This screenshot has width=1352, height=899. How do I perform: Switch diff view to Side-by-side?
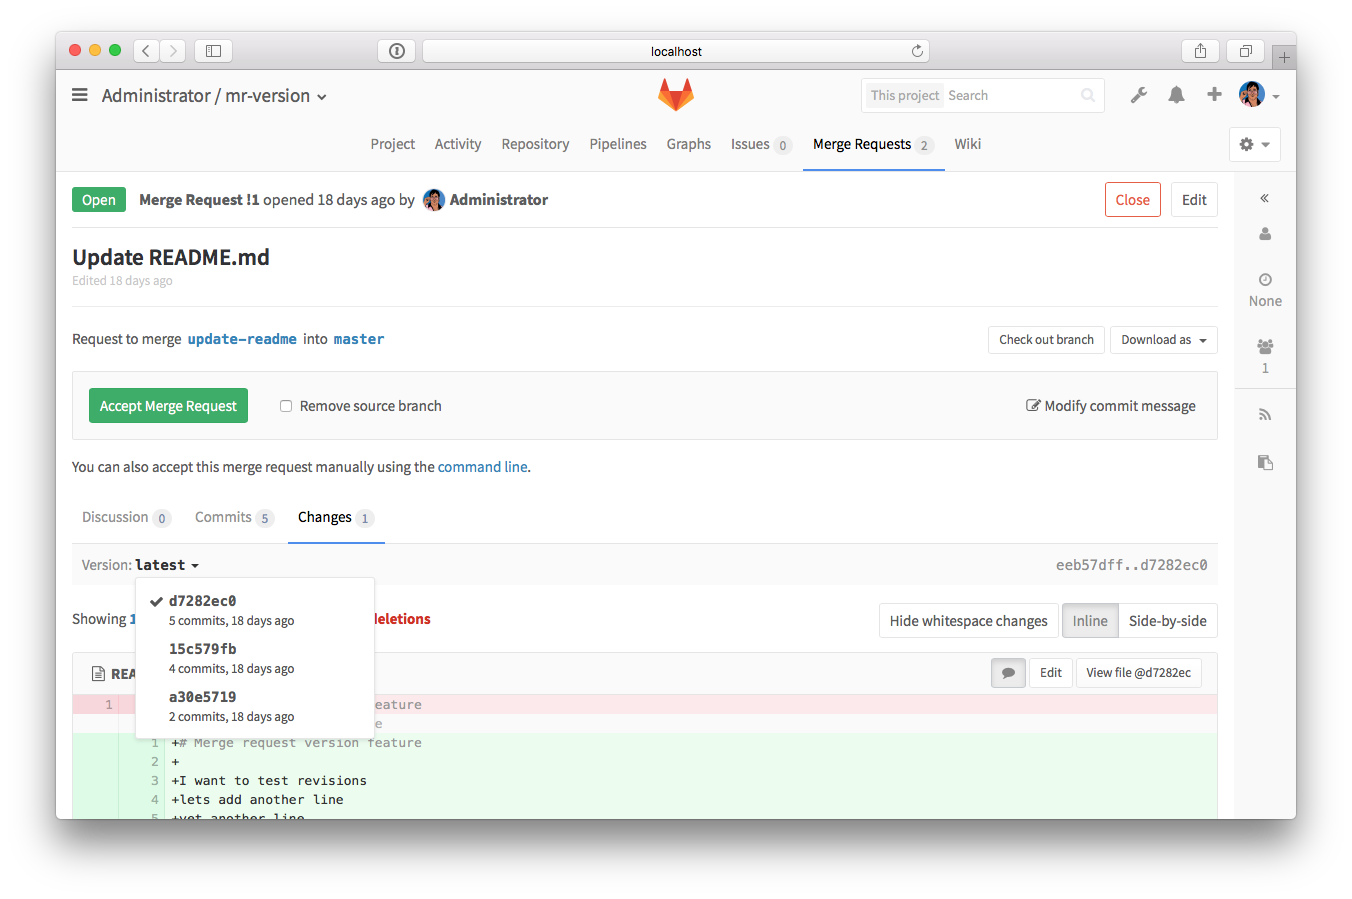click(1167, 621)
